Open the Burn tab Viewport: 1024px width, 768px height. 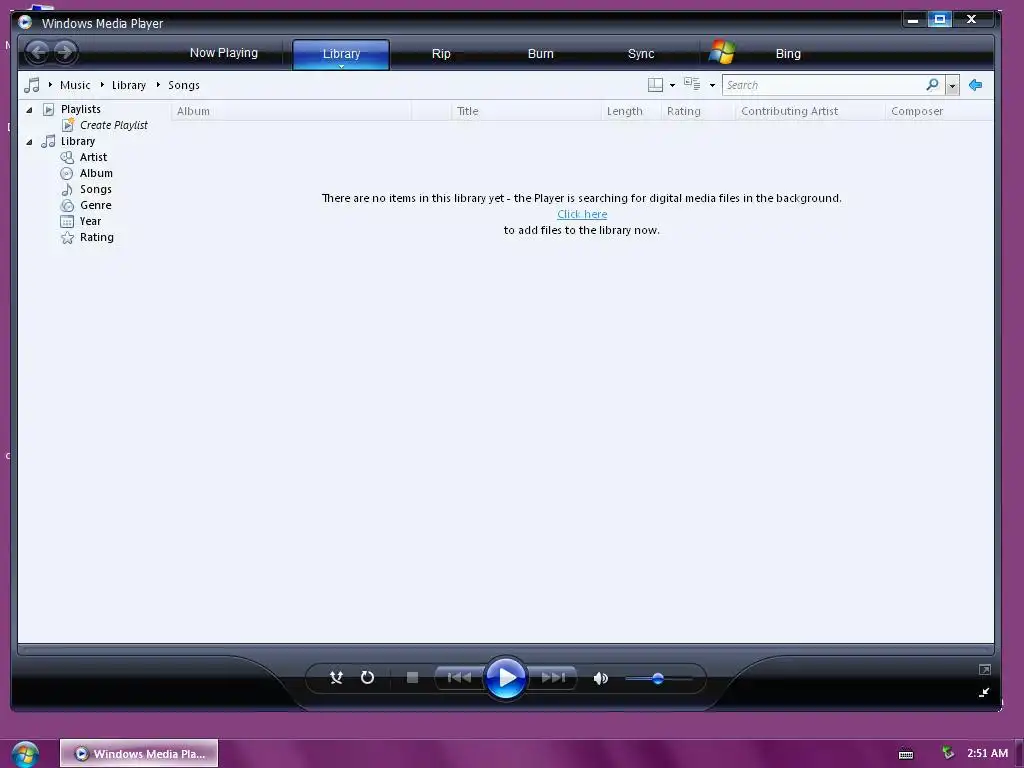(x=540, y=54)
